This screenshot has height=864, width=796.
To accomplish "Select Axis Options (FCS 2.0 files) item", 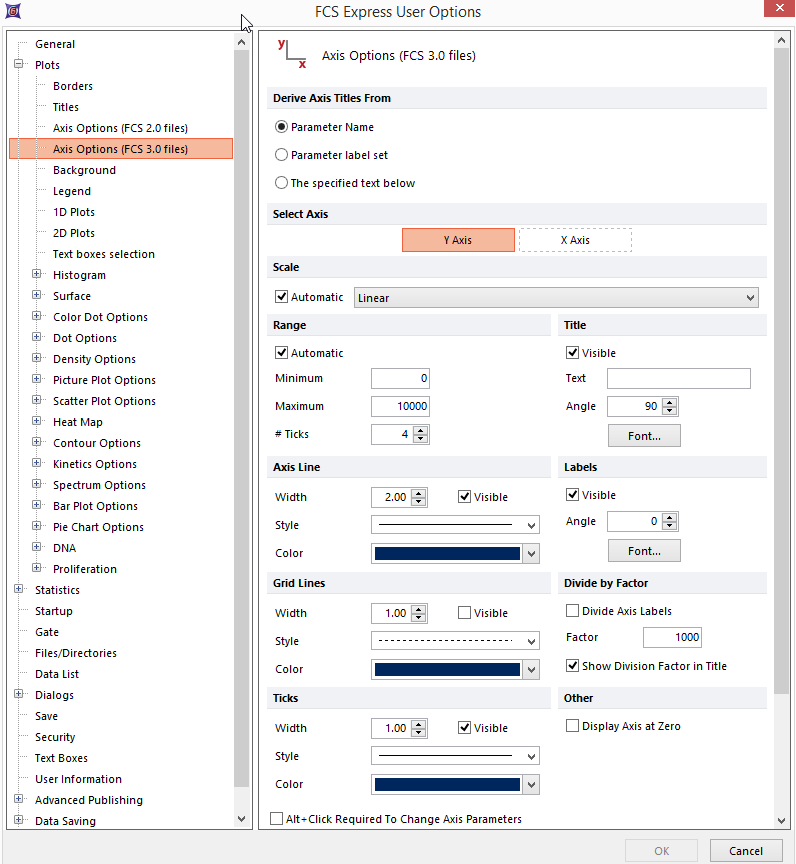I will point(120,128).
